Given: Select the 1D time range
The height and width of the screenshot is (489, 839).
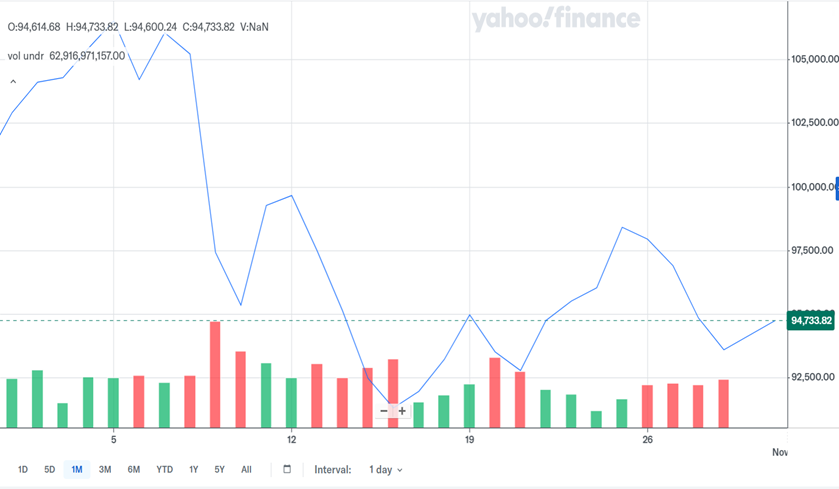Looking at the screenshot, I should coord(23,469).
